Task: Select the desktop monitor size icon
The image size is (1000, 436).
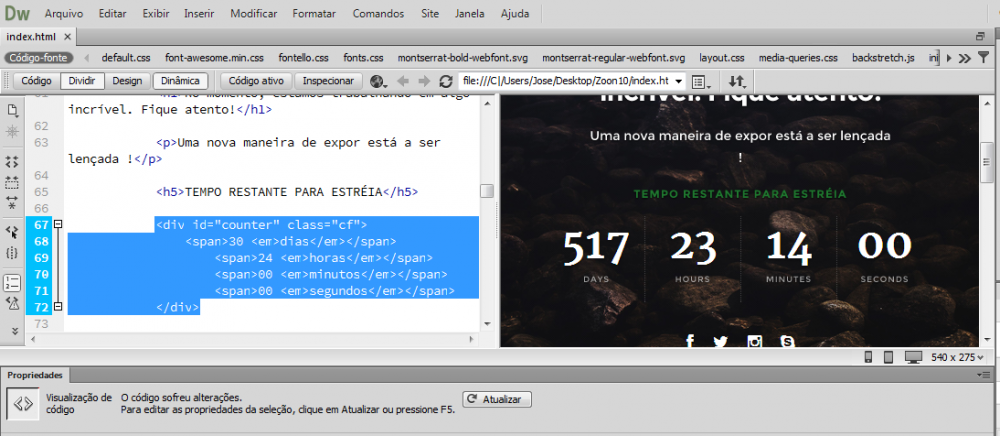Action: pyautogui.click(x=915, y=358)
